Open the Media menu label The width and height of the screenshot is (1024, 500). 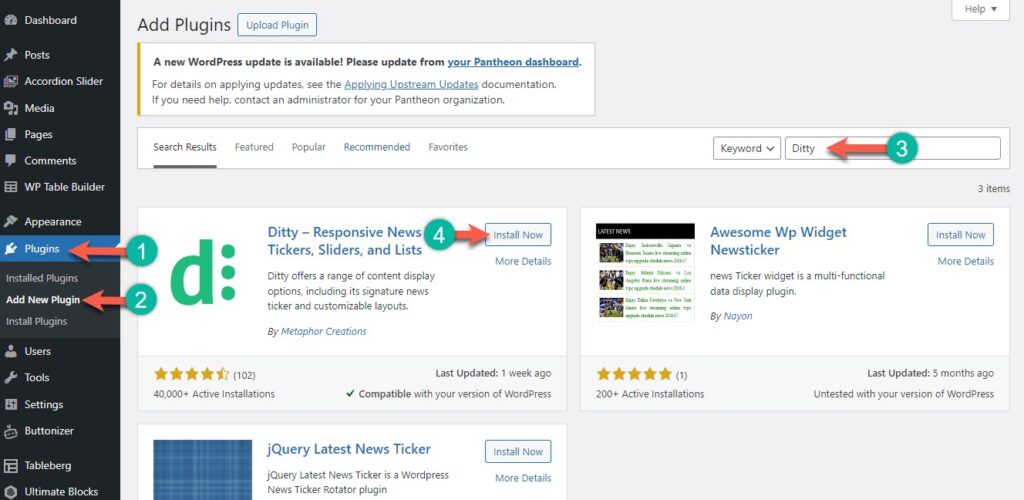tap(39, 108)
